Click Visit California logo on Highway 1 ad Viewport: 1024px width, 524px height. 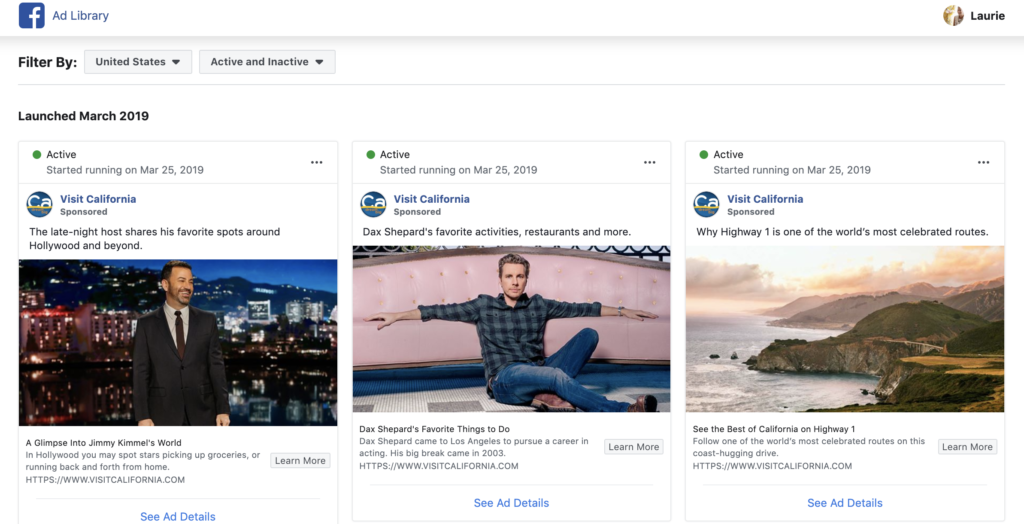(706, 205)
